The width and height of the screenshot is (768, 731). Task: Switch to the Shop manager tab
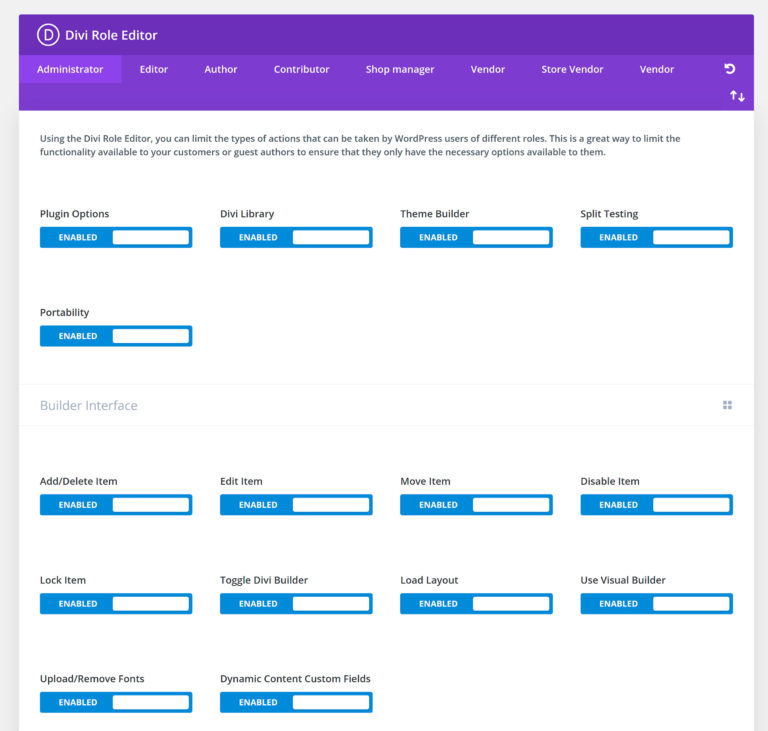400,69
